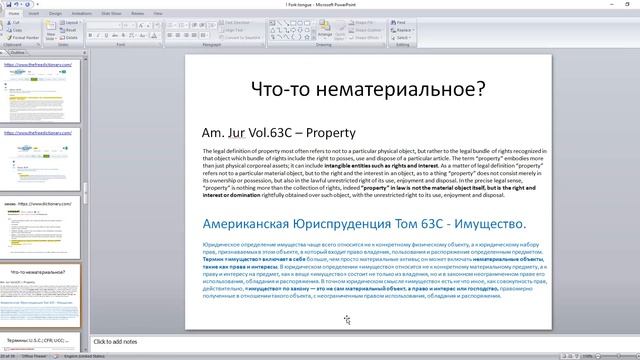Image resolution: width=640 pixels, height=360 pixels.
Task: Open the Shape Fill options
Action: point(361,22)
